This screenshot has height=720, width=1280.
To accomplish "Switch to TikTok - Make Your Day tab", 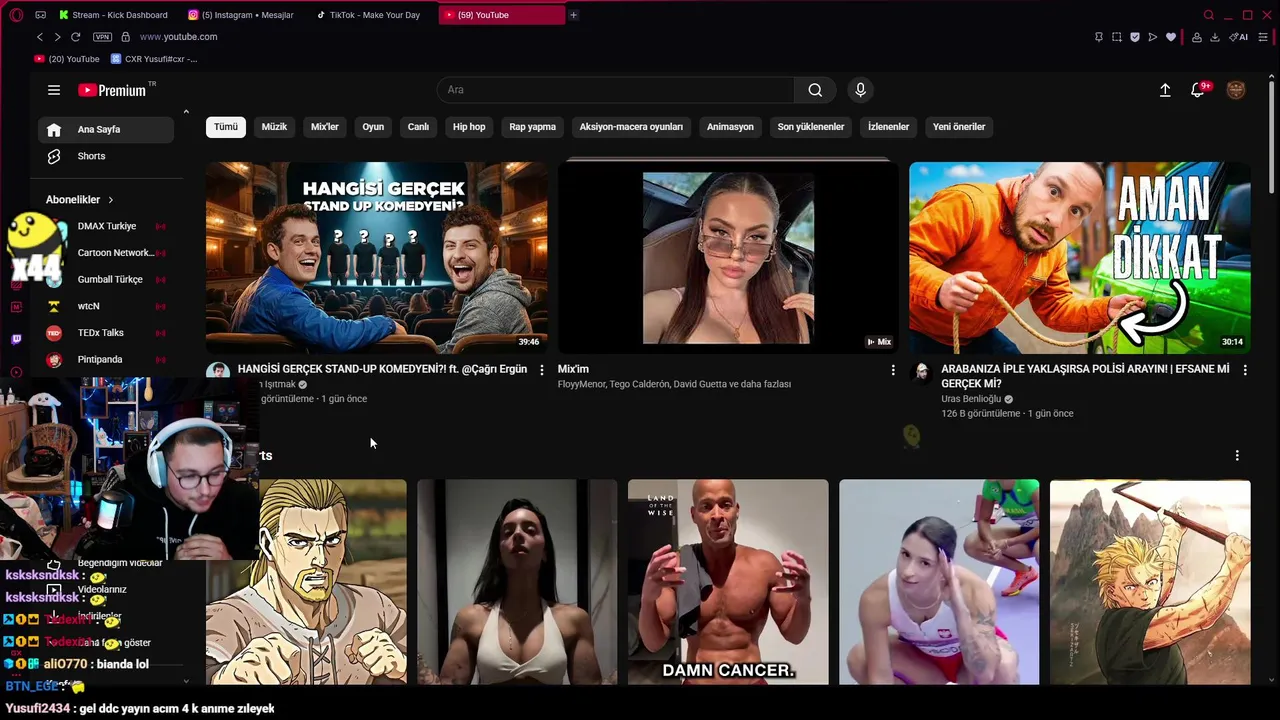I will [x=372, y=15].
